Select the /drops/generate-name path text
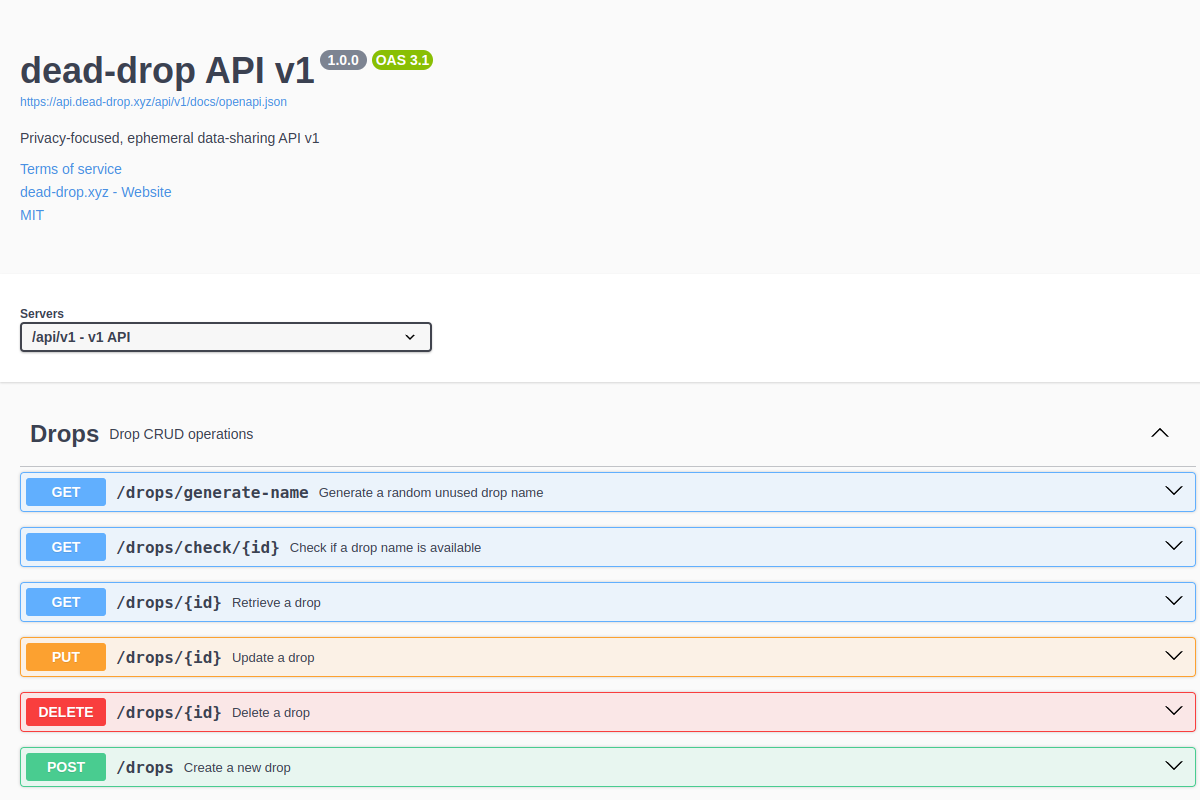 [x=213, y=492]
